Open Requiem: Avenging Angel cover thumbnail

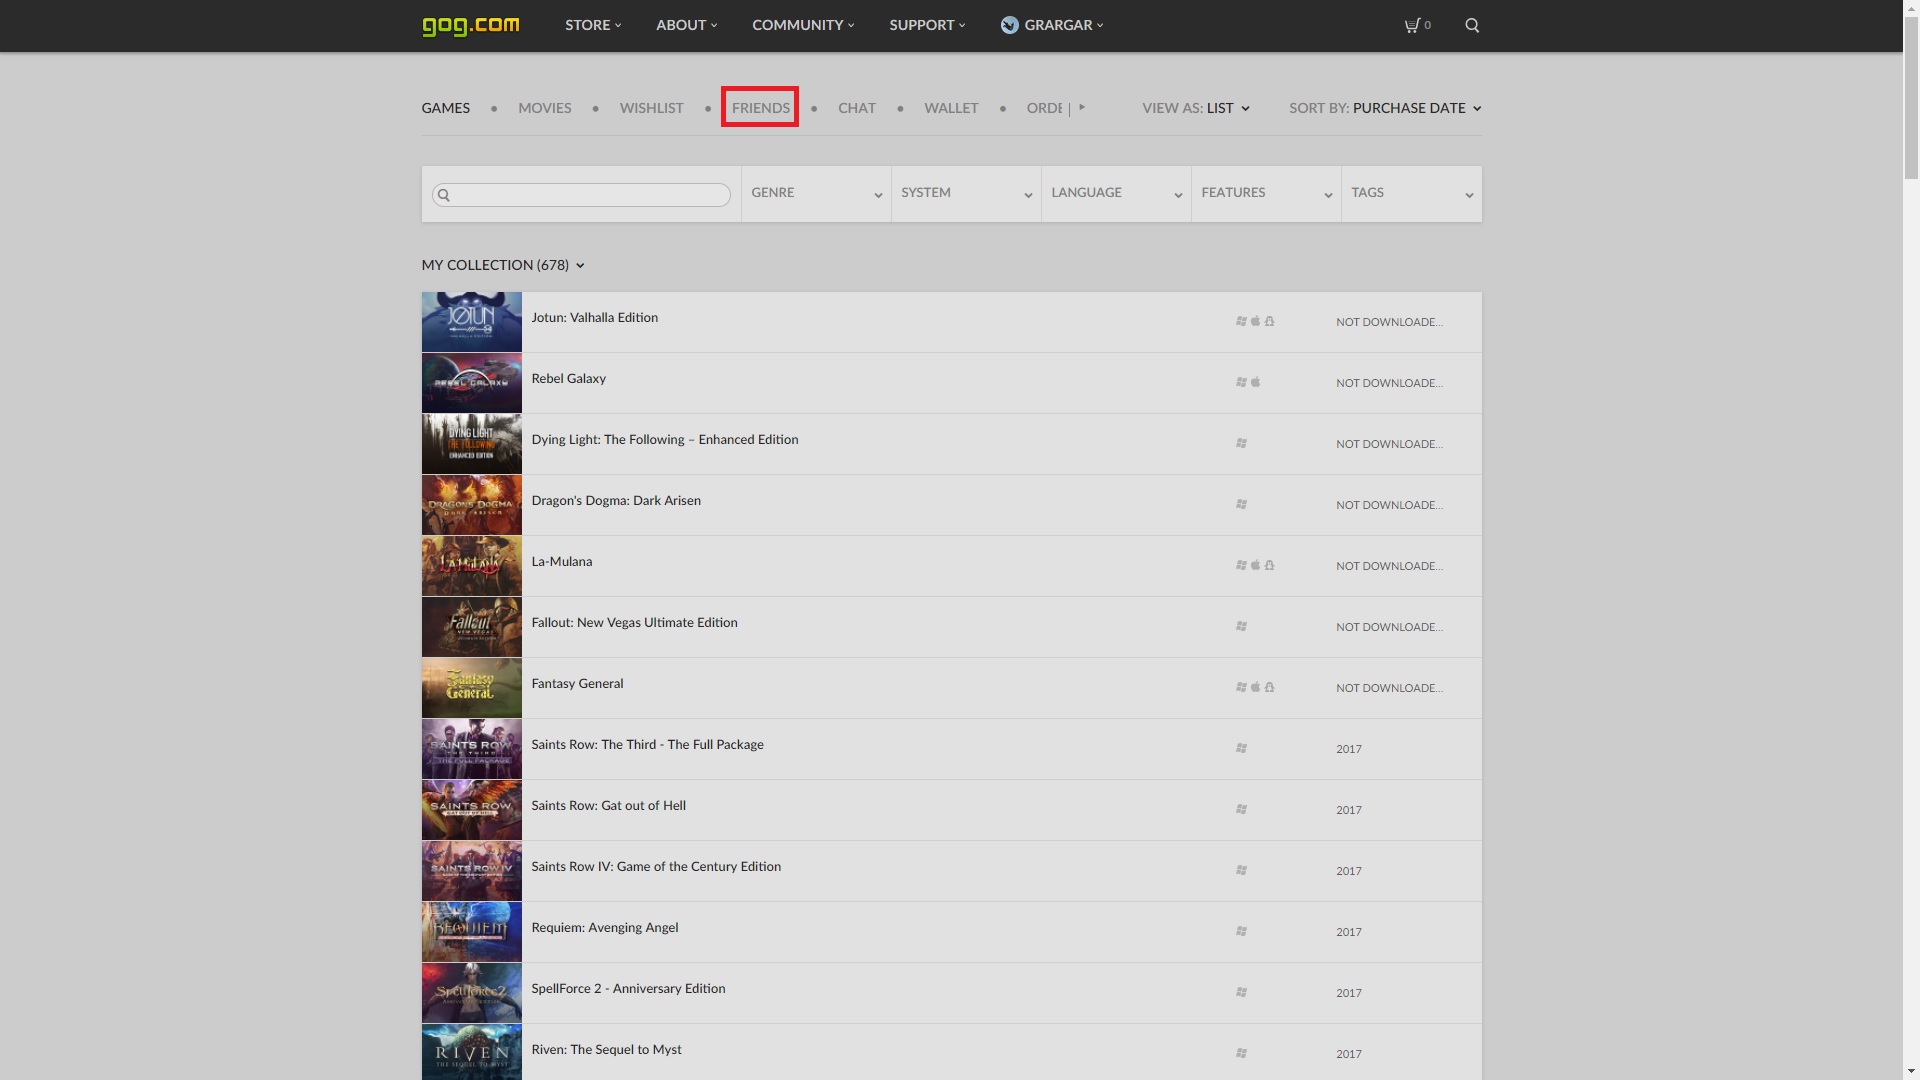click(471, 932)
